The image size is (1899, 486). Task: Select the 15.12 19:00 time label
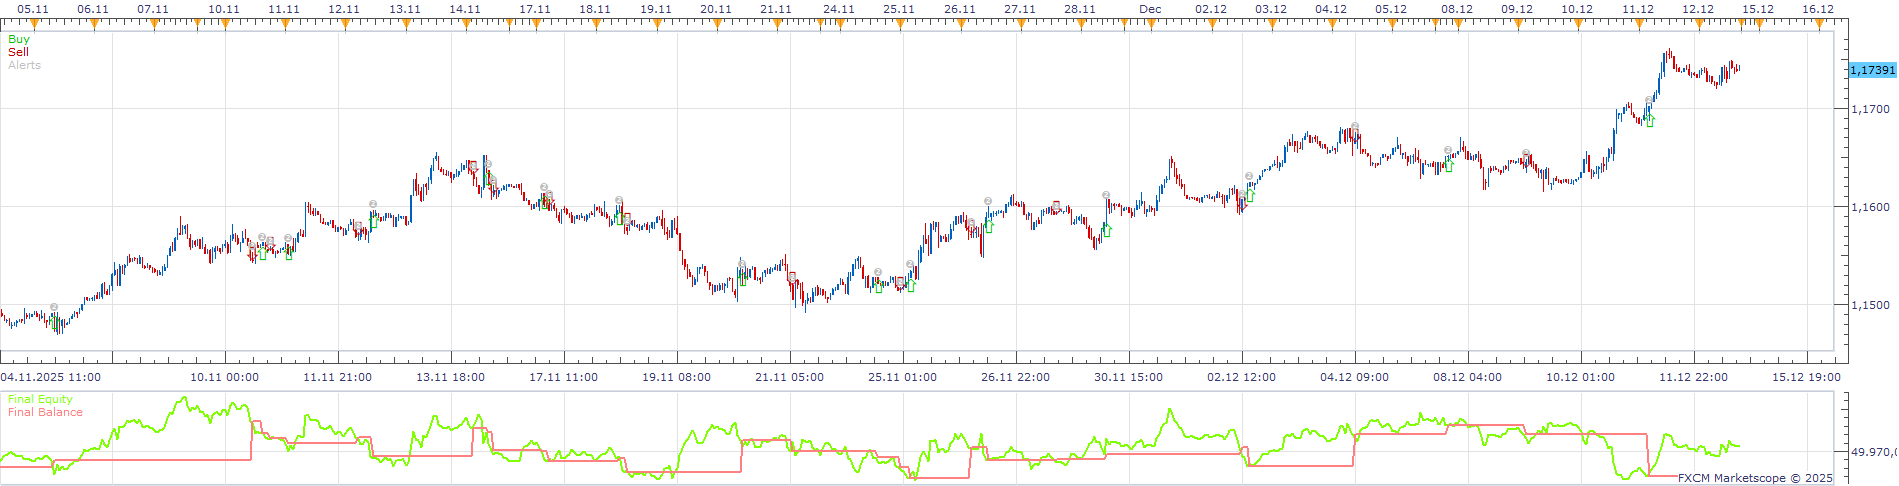pos(1807,377)
